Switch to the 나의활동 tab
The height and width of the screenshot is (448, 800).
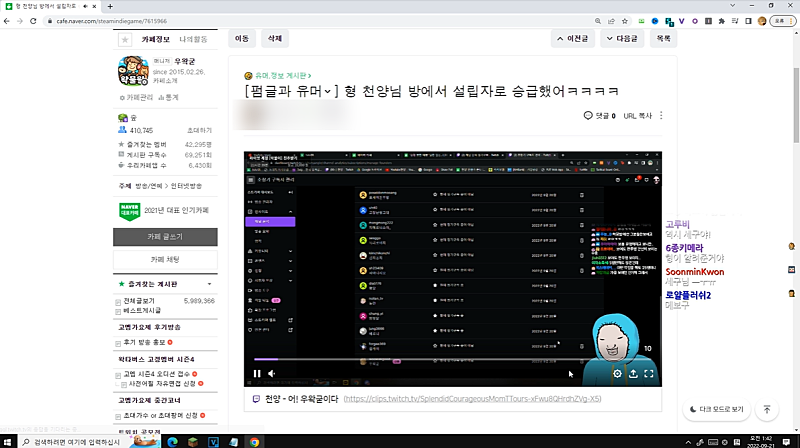point(193,39)
